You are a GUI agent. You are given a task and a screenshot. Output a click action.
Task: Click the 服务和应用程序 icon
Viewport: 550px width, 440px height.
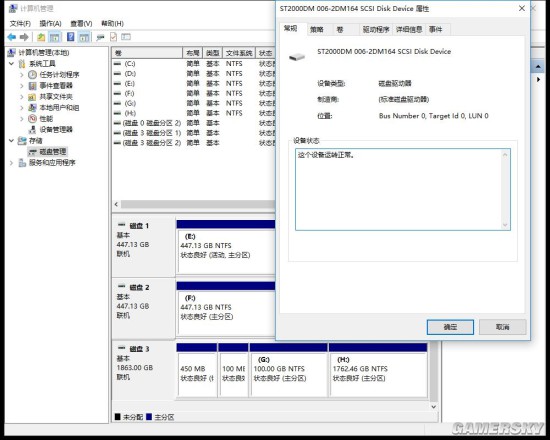coord(22,162)
